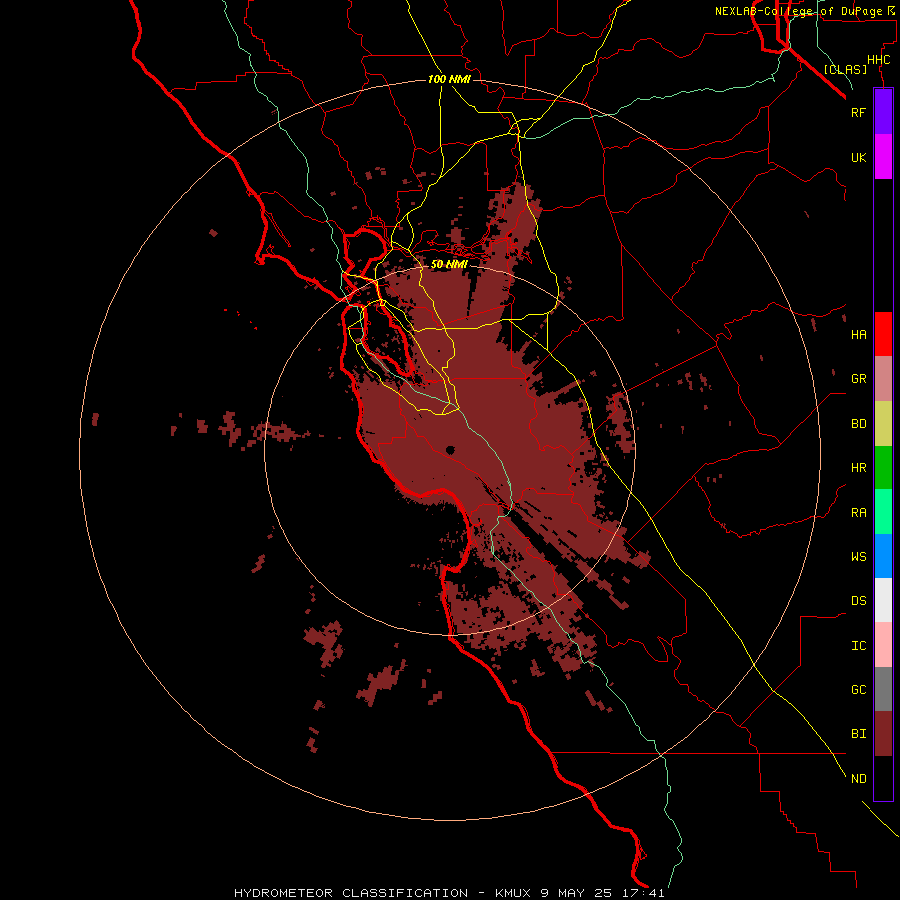Viewport: 900px width, 900px height.
Task: Click the brown BI legend swatch
Action: (883, 734)
